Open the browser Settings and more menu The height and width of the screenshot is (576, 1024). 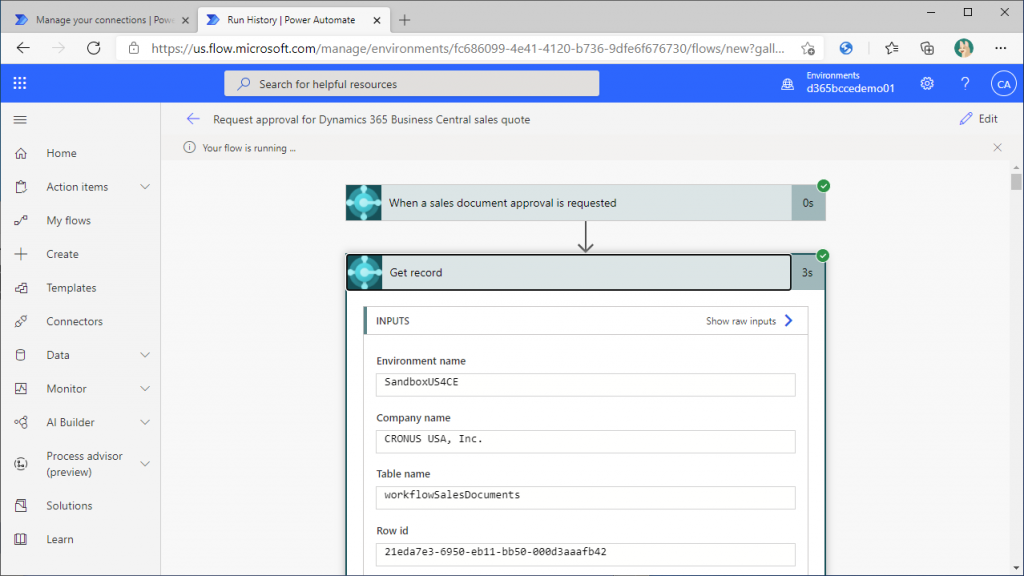coord(1000,48)
